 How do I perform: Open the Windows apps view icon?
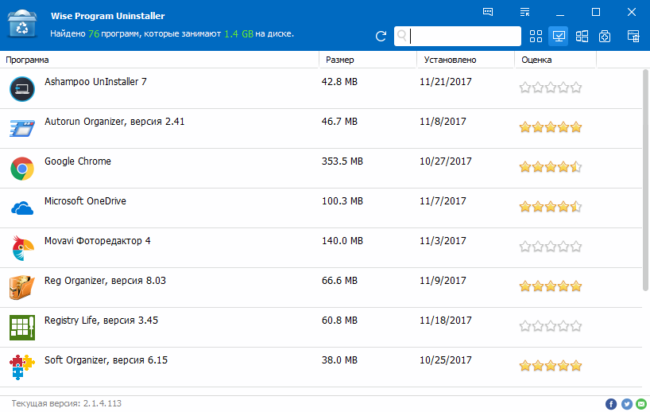(582, 36)
